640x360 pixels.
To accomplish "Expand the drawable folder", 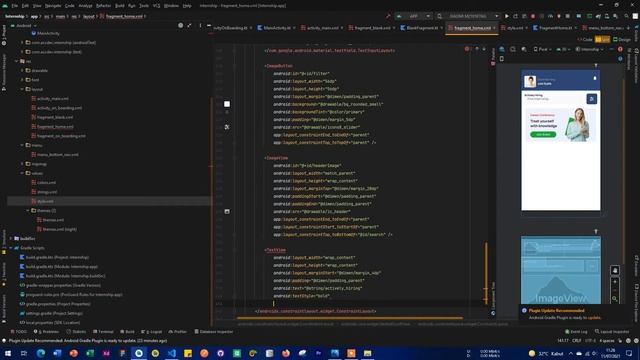I will pos(22,70).
